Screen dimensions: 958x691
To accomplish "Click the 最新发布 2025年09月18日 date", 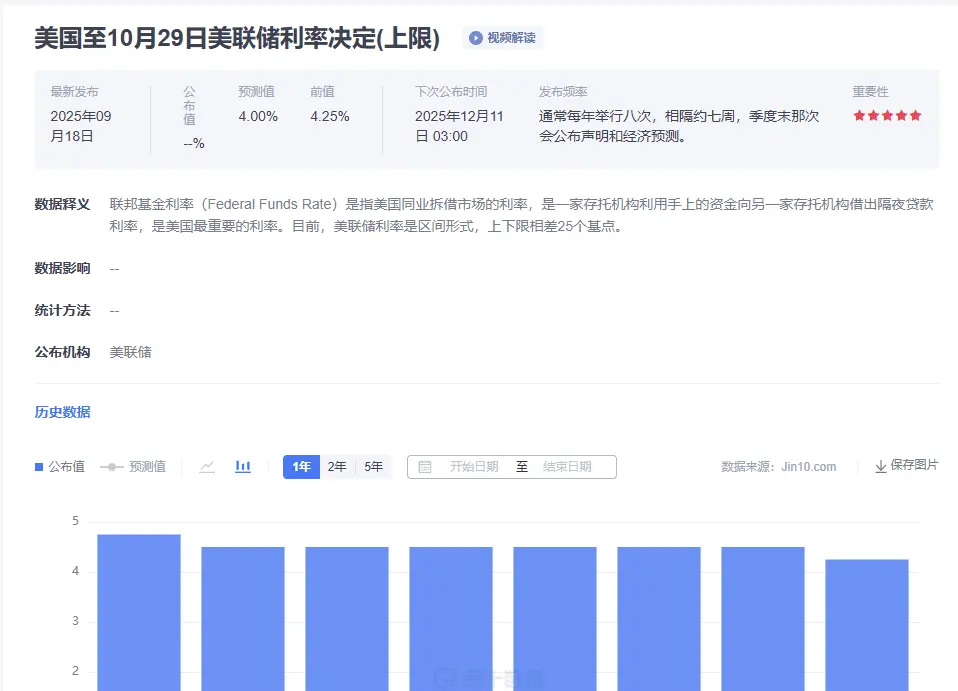I will pyautogui.click(x=81, y=126).
